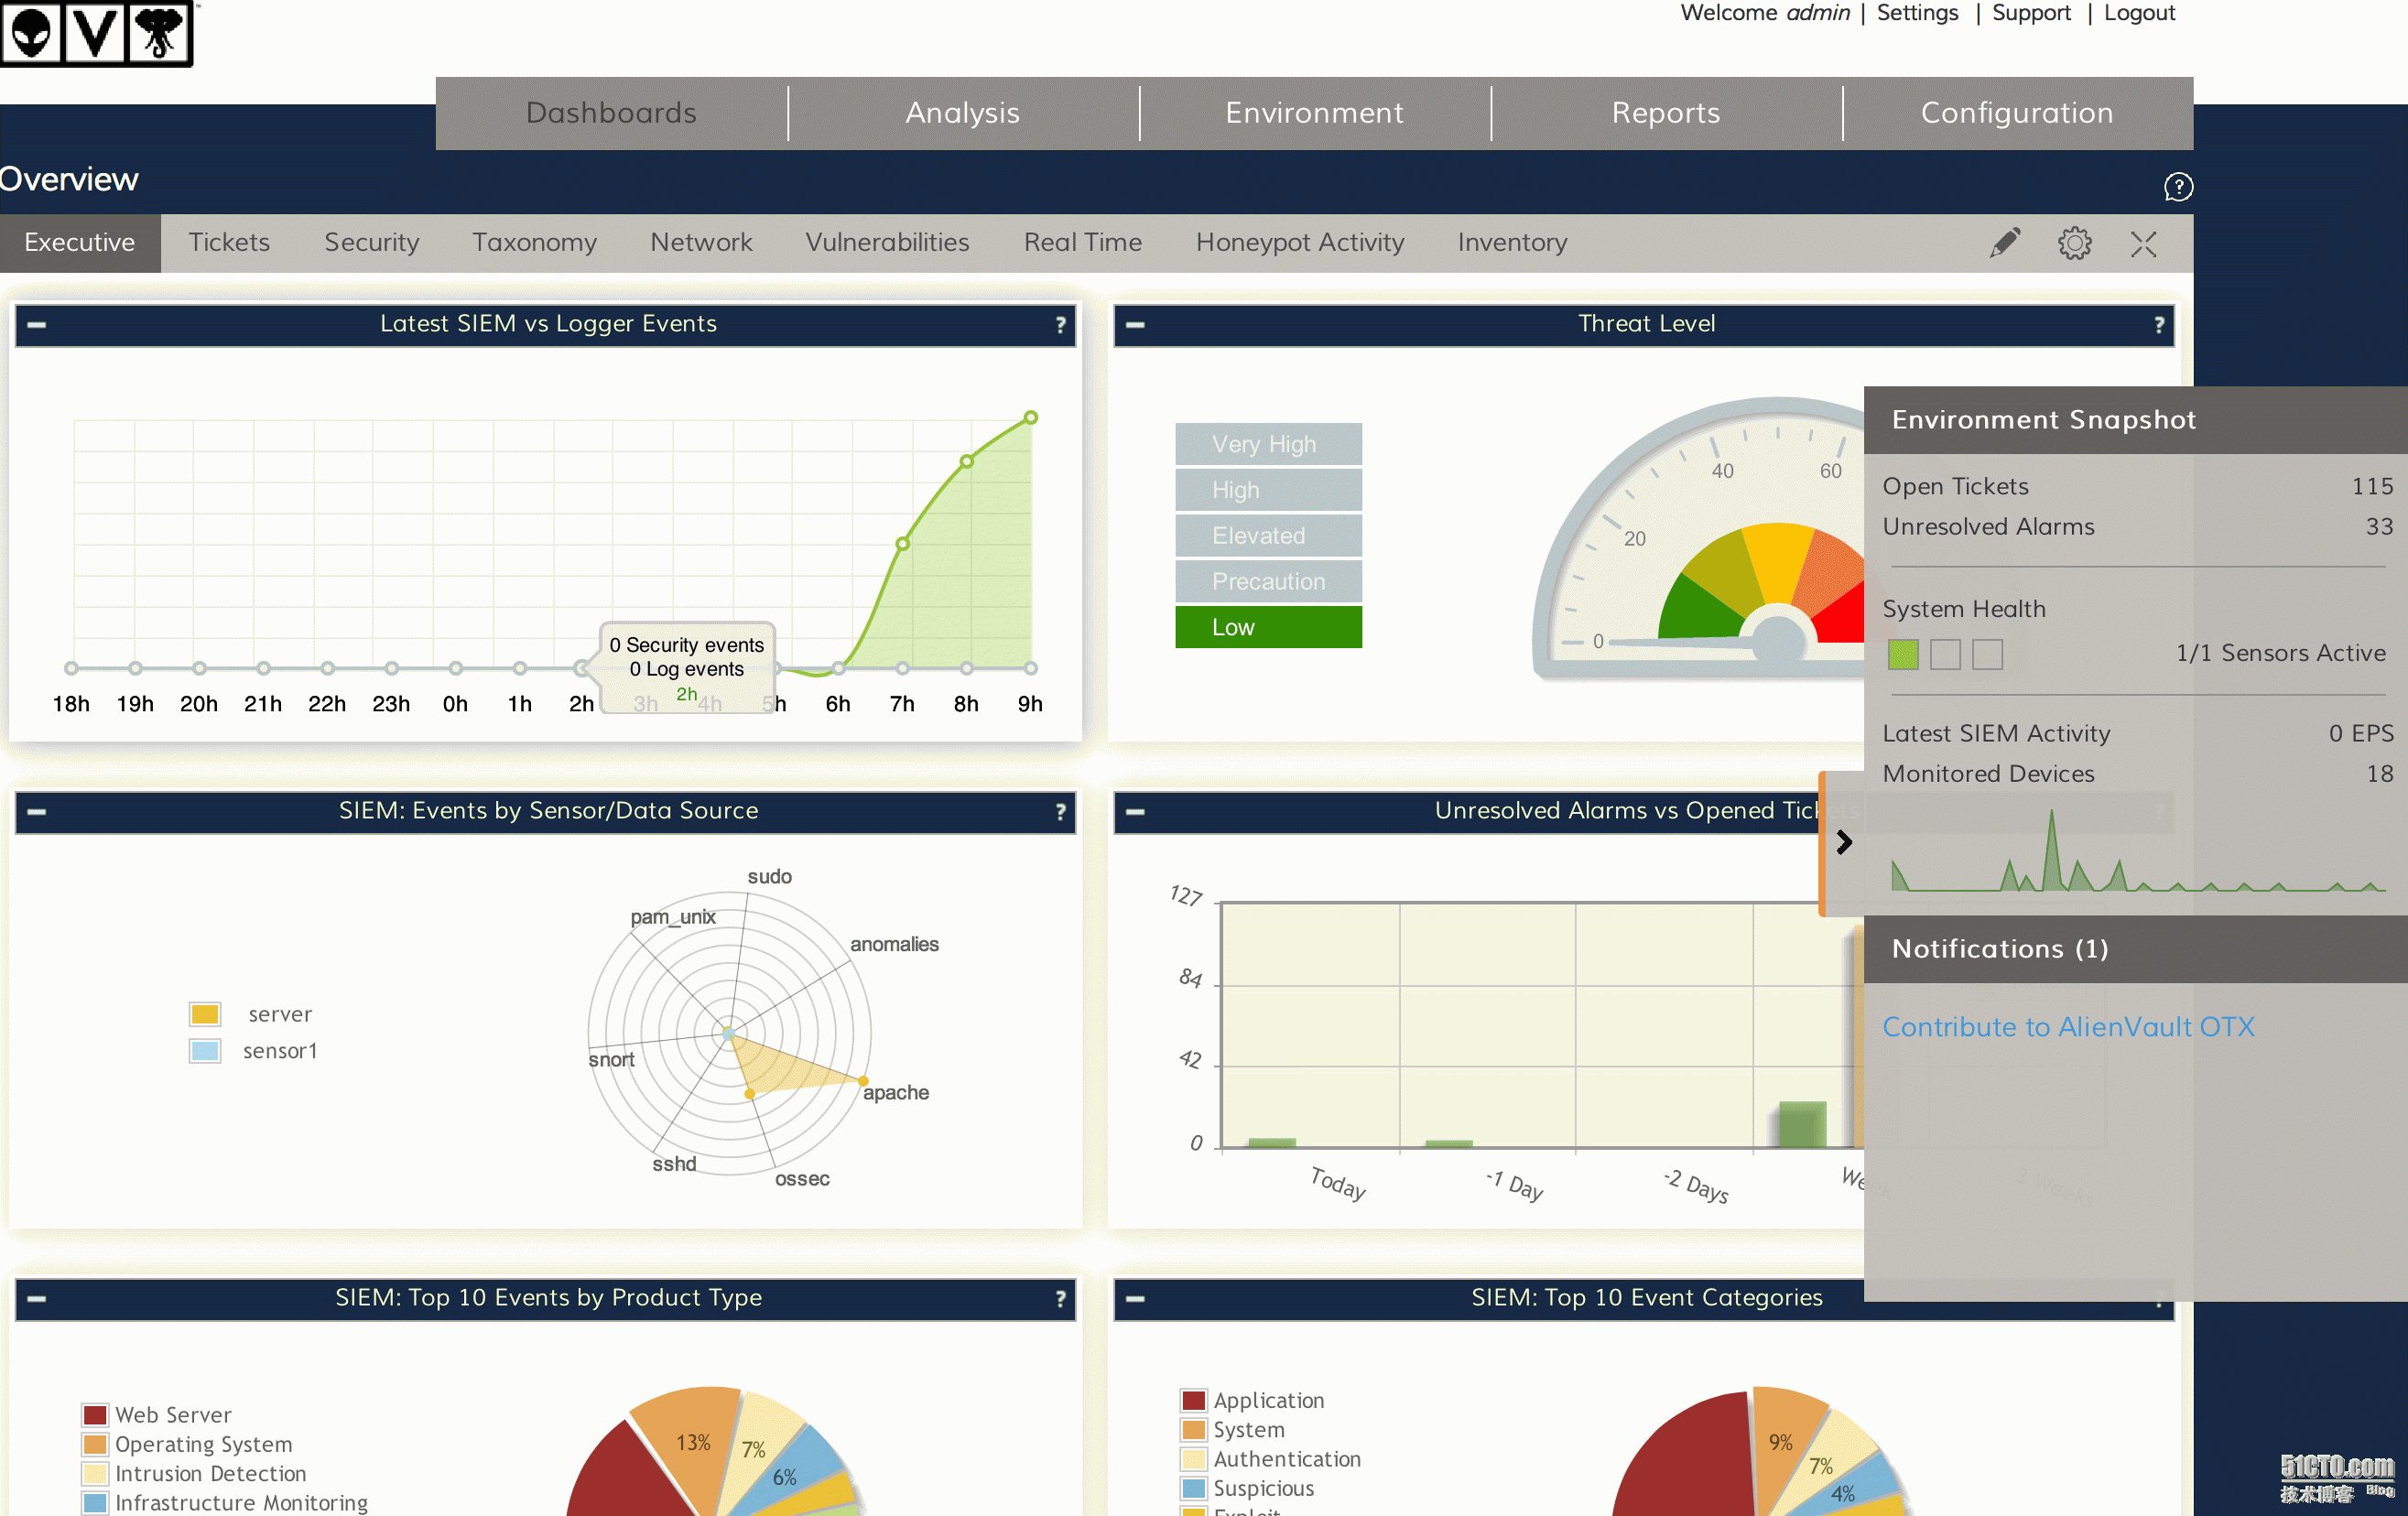This screenshot has width=2408, height=1516.
Task: Click the green active sensor health square
Action: [x=1903, y=655]
